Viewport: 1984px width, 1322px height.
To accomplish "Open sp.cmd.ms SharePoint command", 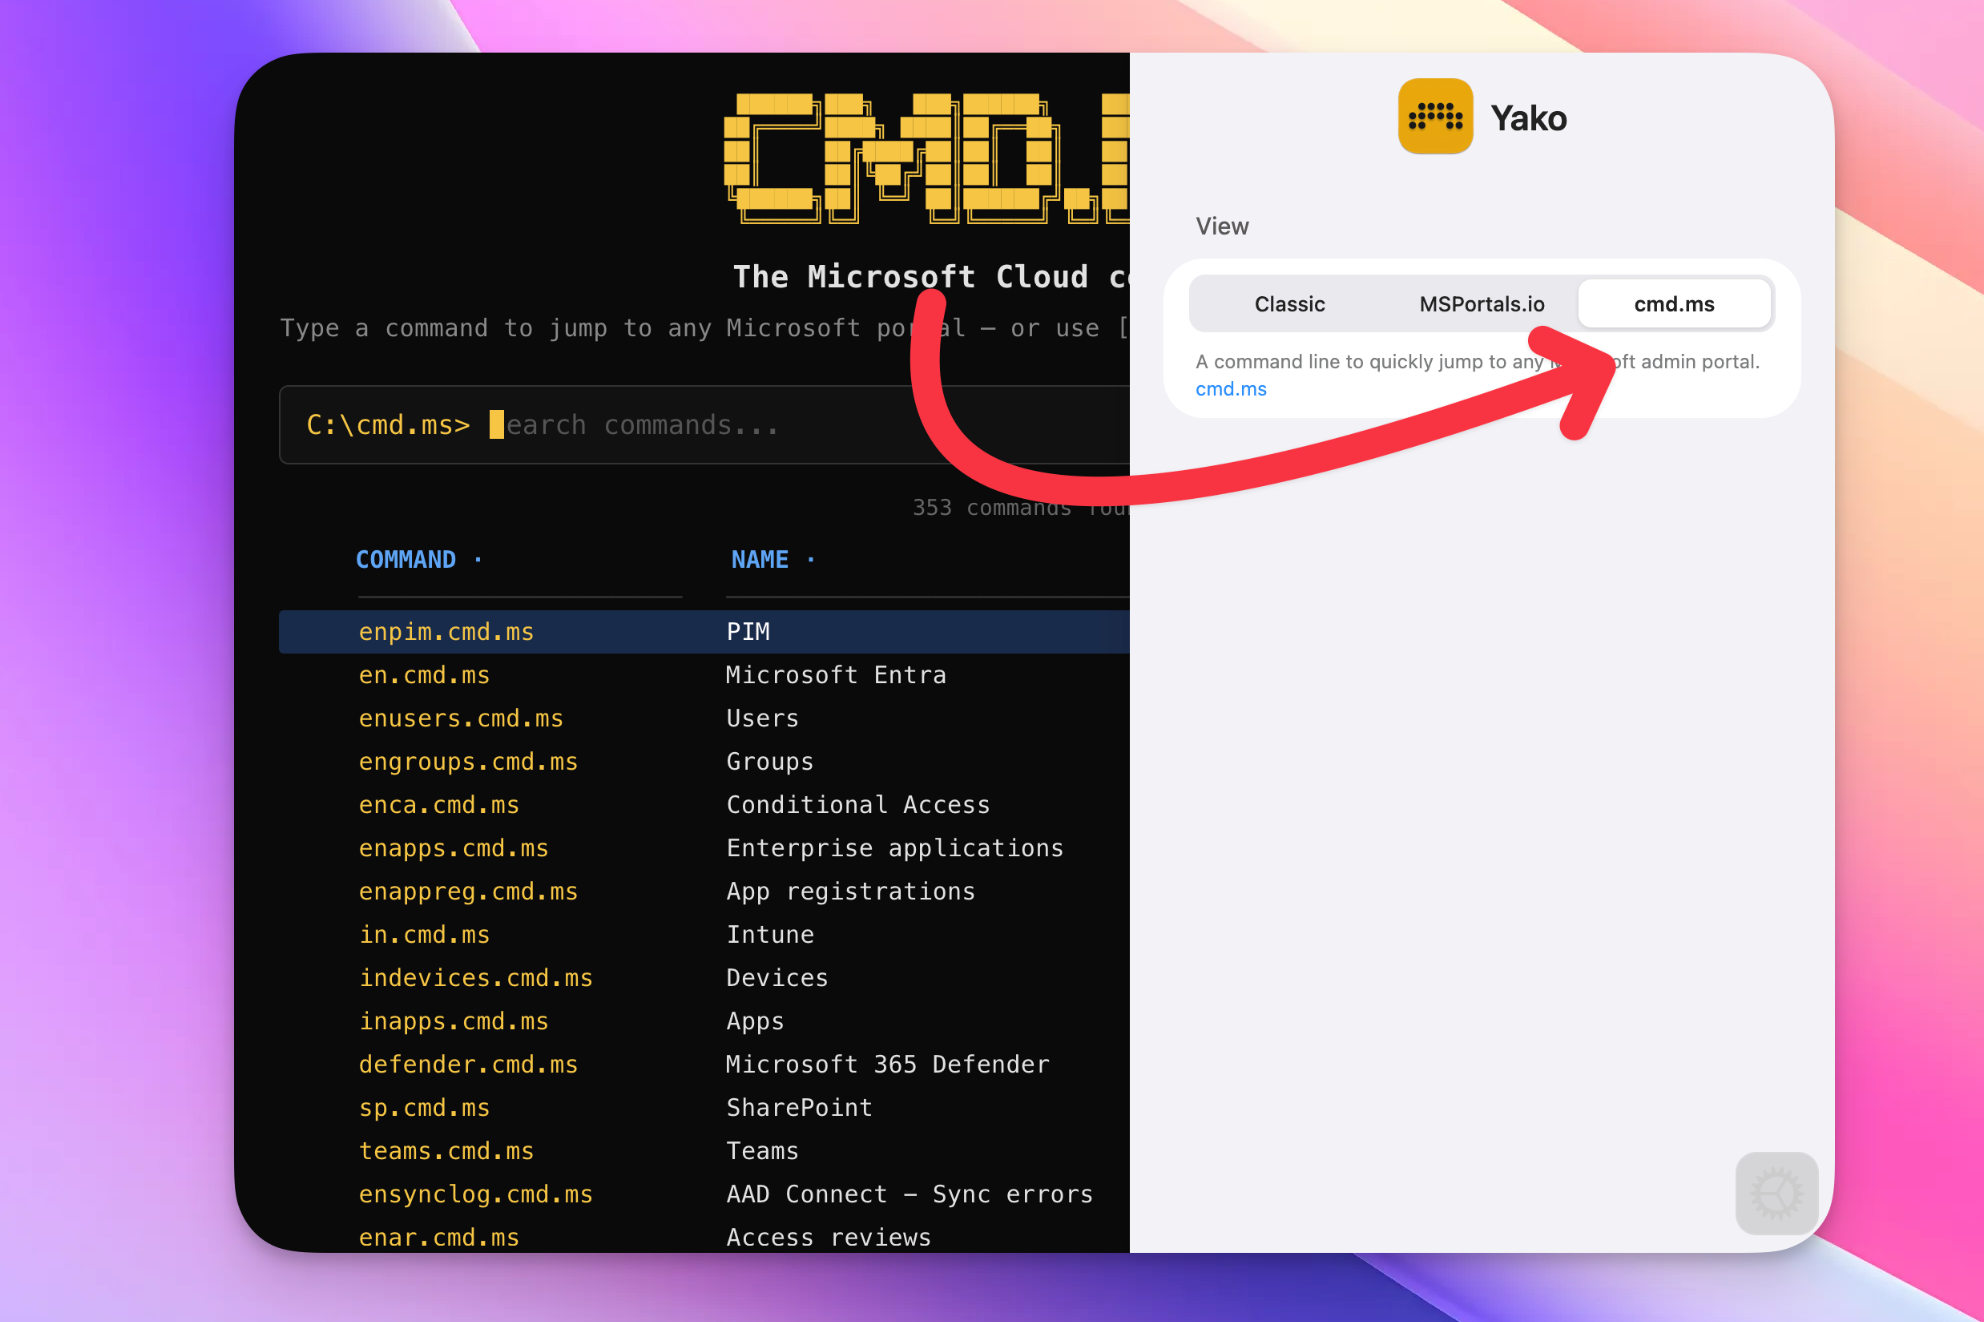I will (x=424, y=1107).
